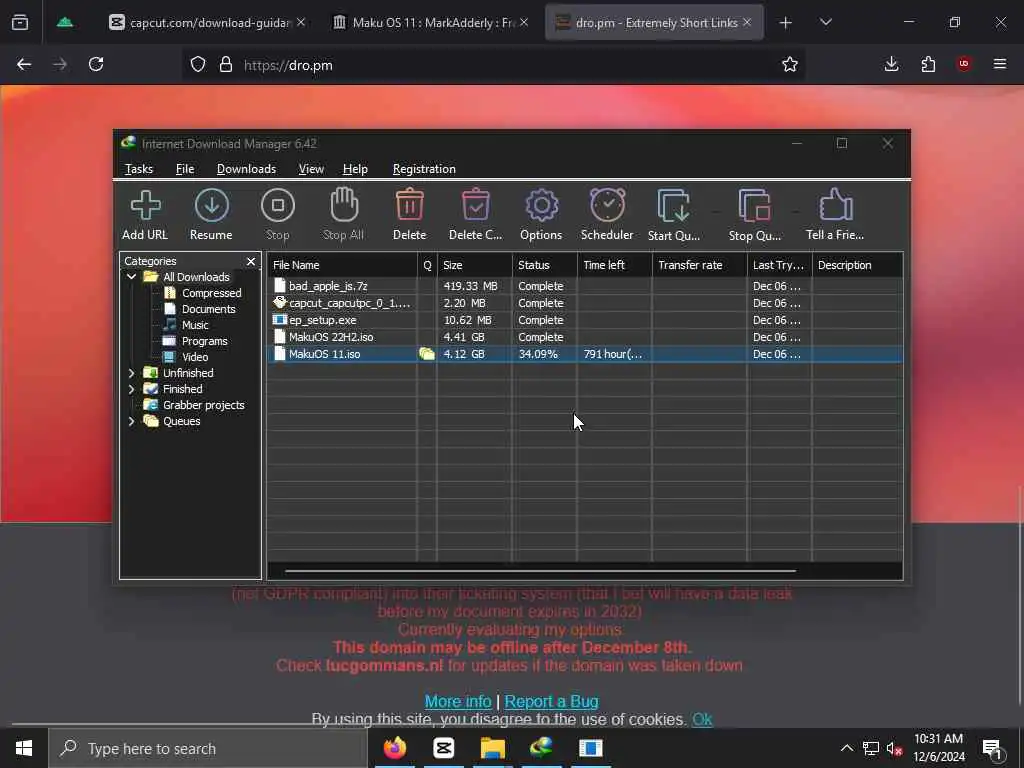The width and height of the screenshot is (1024, 768).
Task: Open Firefox application menu
Action: click(1000, 64)
